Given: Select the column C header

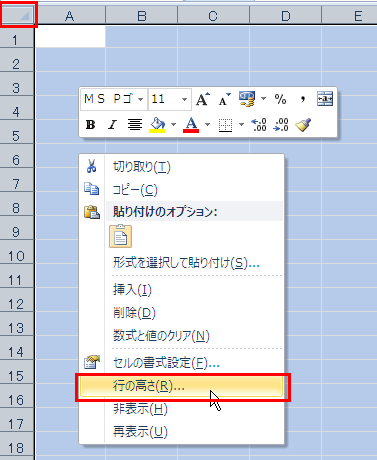Looking at the screenshot, I should pyautogui.click(x=213, y=16).
